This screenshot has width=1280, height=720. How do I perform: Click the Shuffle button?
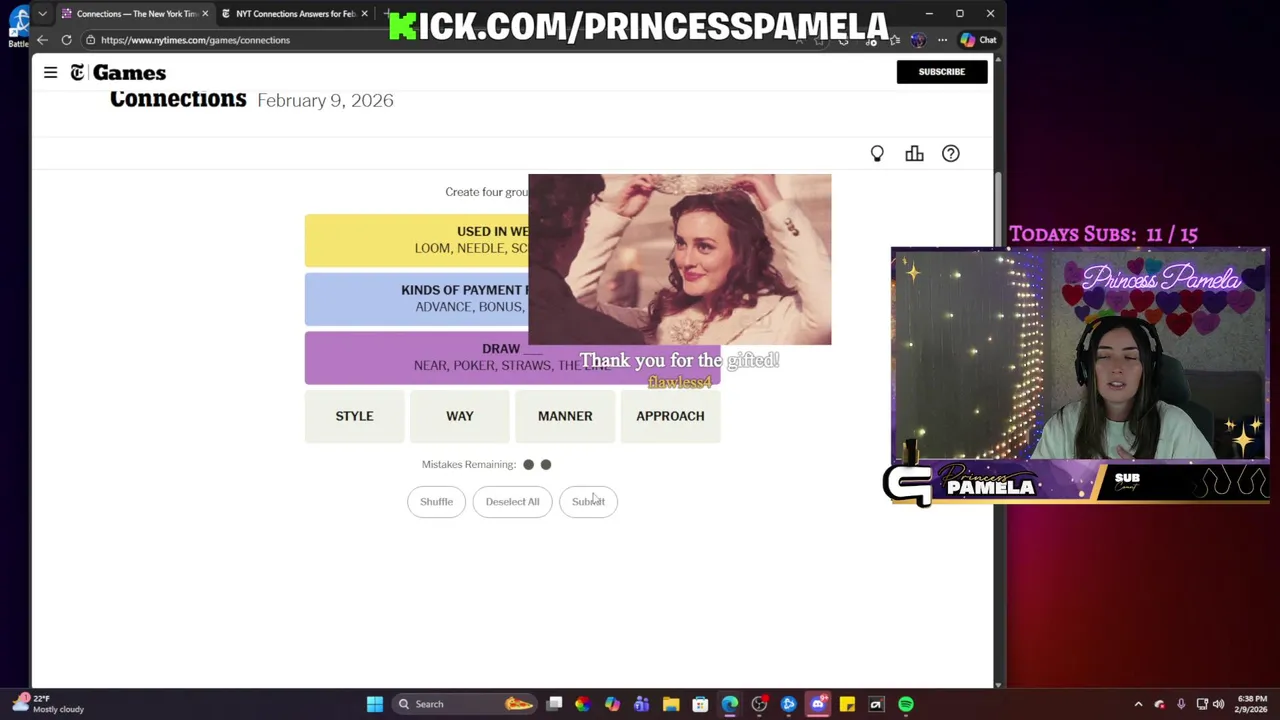pos(436,502)
